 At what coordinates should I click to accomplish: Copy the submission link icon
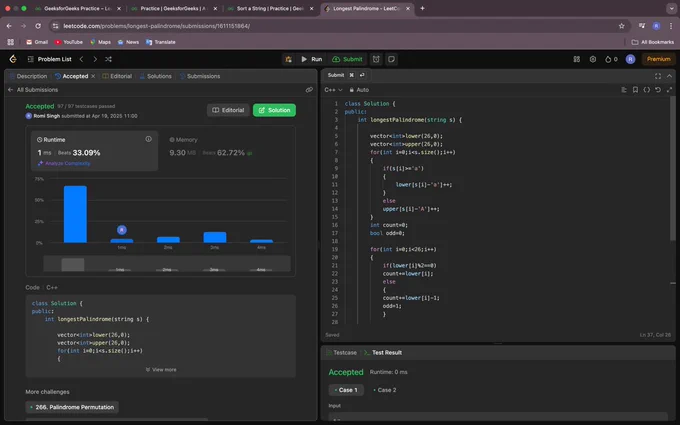tap(309, 90)
